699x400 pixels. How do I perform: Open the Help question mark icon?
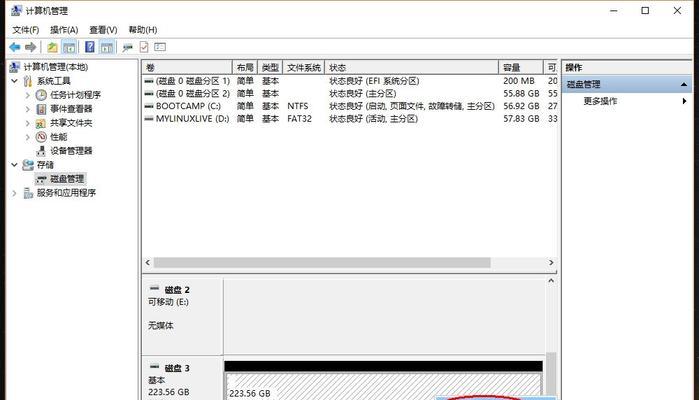click(90, 46)
